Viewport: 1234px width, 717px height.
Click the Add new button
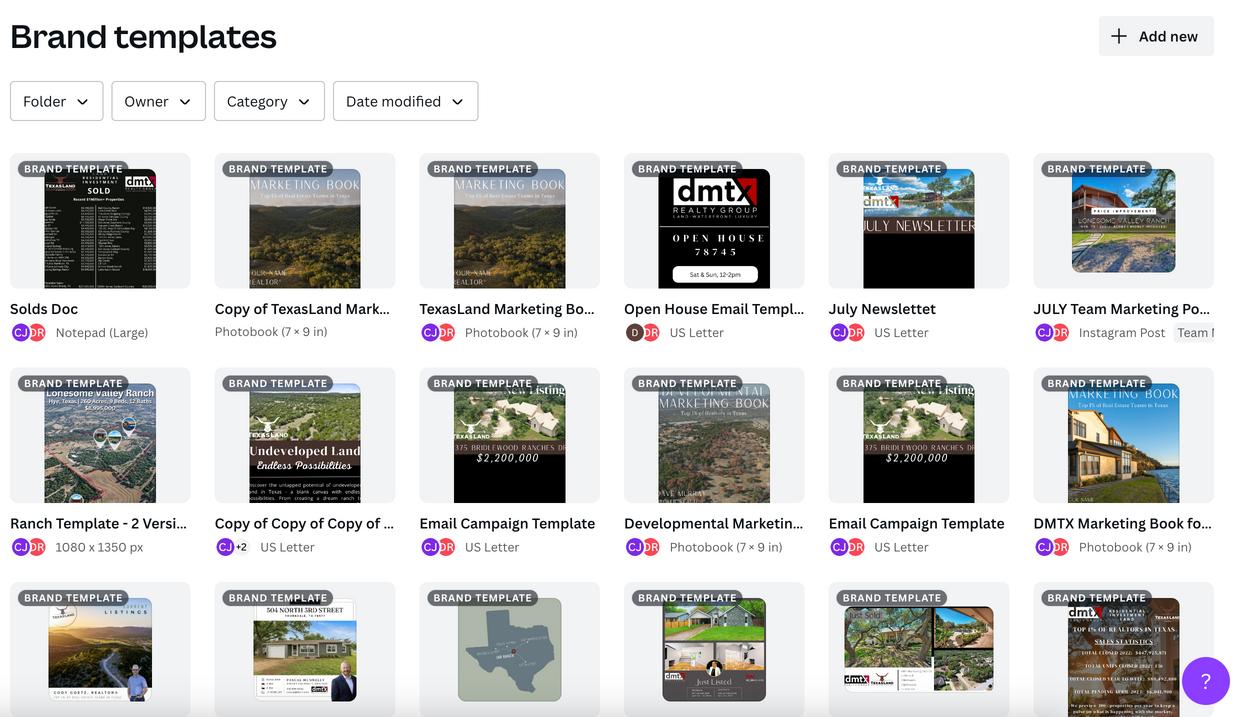pyautogui.click(x=1156, y=36)
